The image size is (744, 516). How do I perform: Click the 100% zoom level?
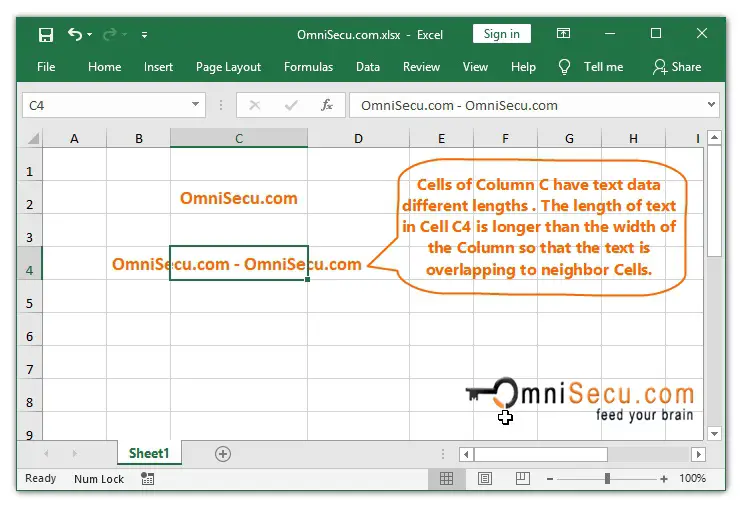tap(692, 478)
